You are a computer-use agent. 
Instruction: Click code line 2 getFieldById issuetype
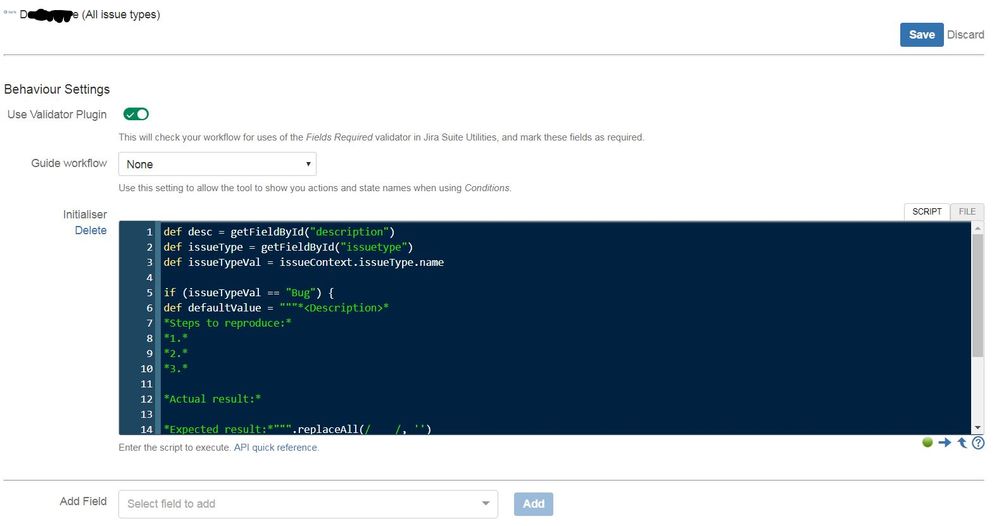288,247
